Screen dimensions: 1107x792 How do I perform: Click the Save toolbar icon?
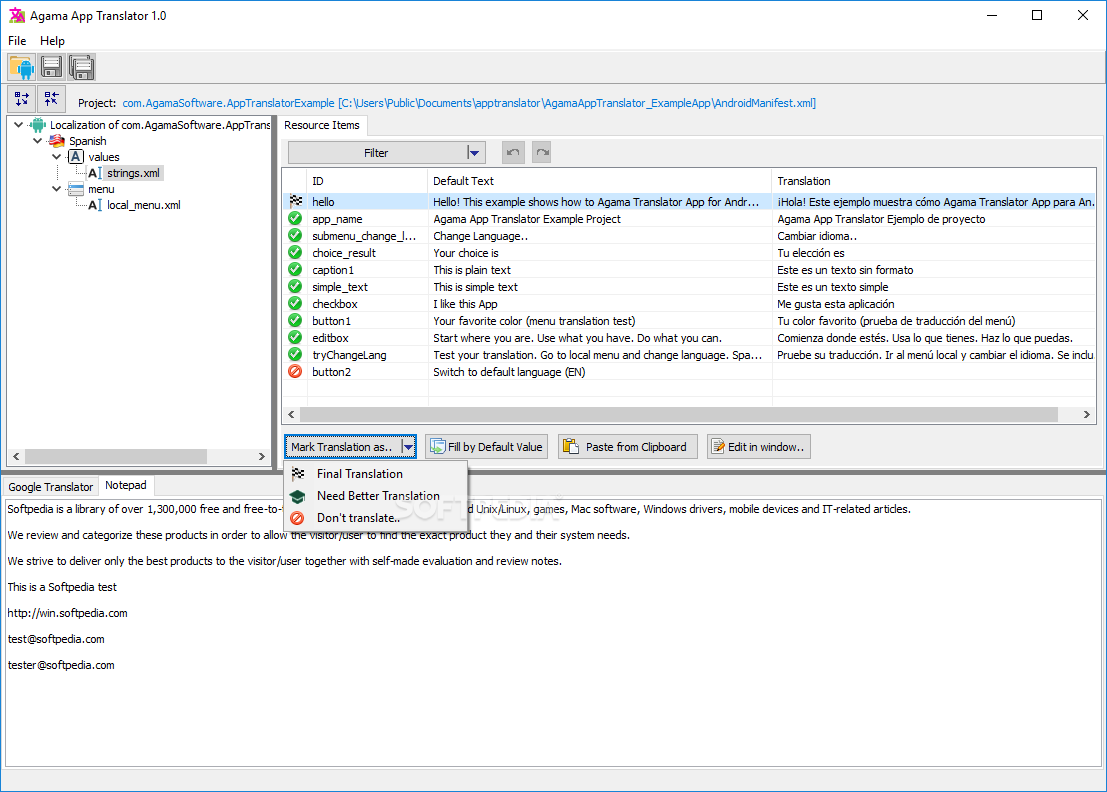point(52,67)
